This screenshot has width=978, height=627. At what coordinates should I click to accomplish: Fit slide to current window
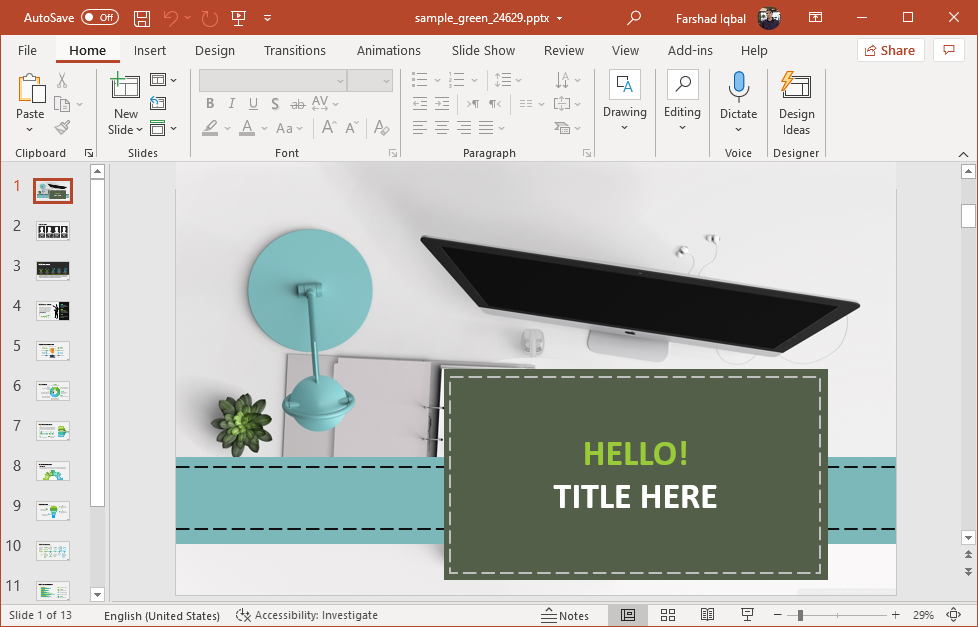click(953, 615)
